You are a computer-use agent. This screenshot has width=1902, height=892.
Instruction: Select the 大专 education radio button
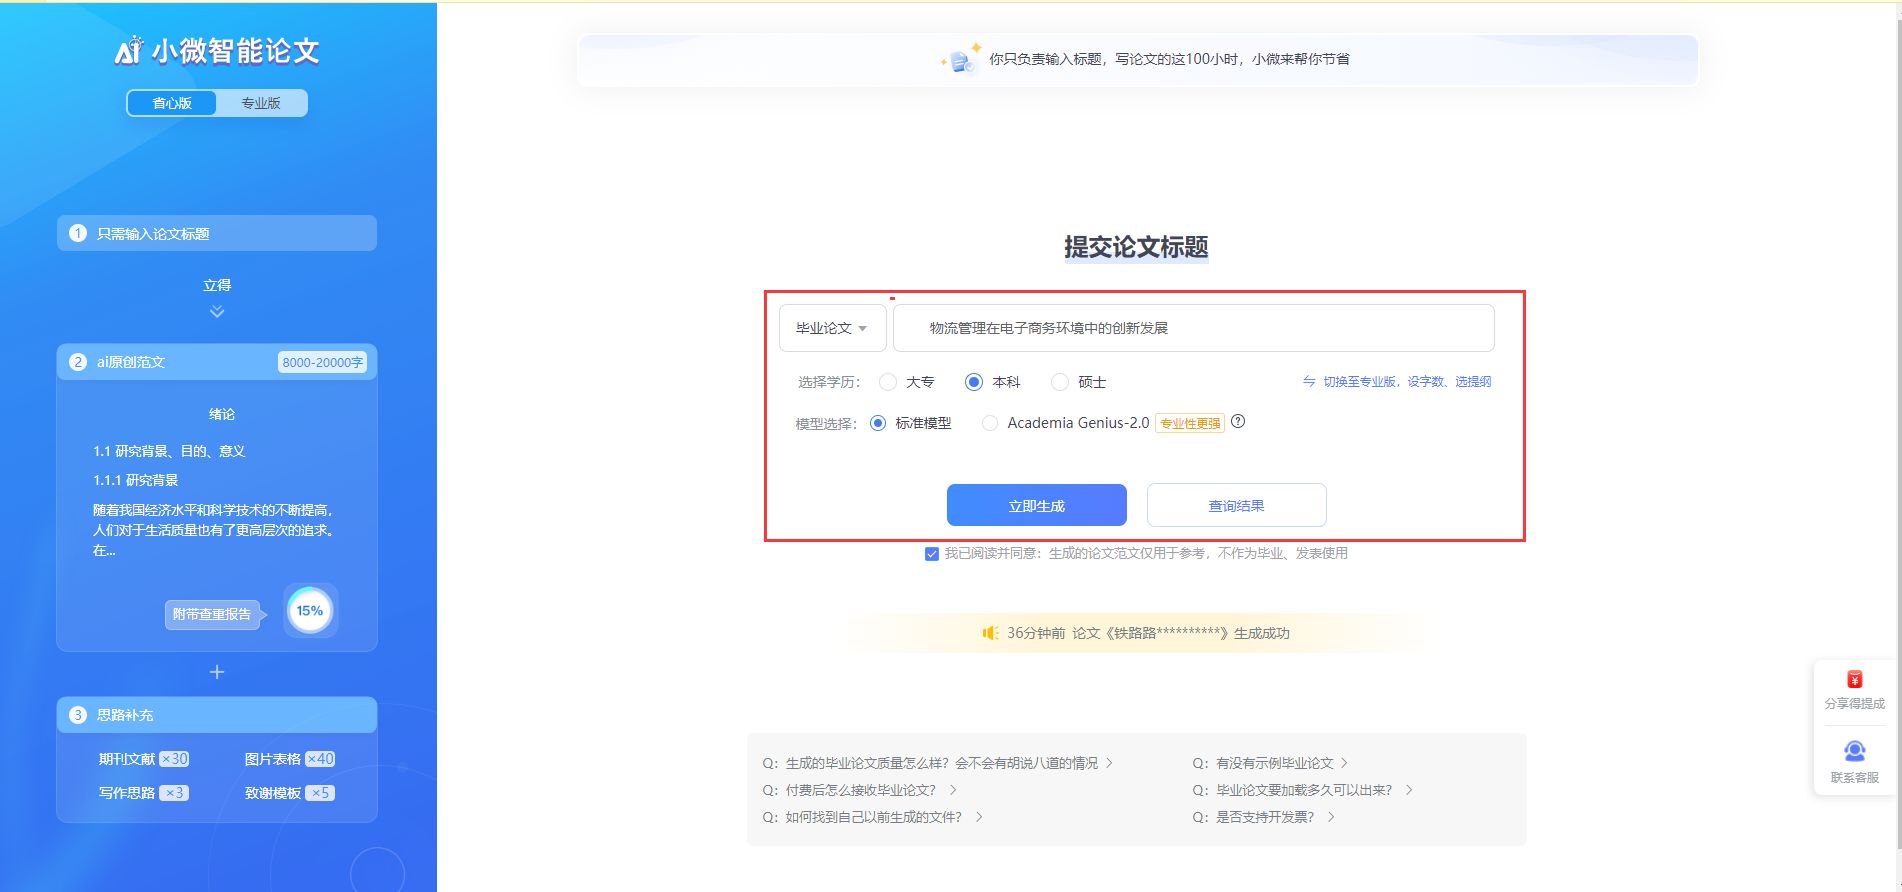[888, 382]
